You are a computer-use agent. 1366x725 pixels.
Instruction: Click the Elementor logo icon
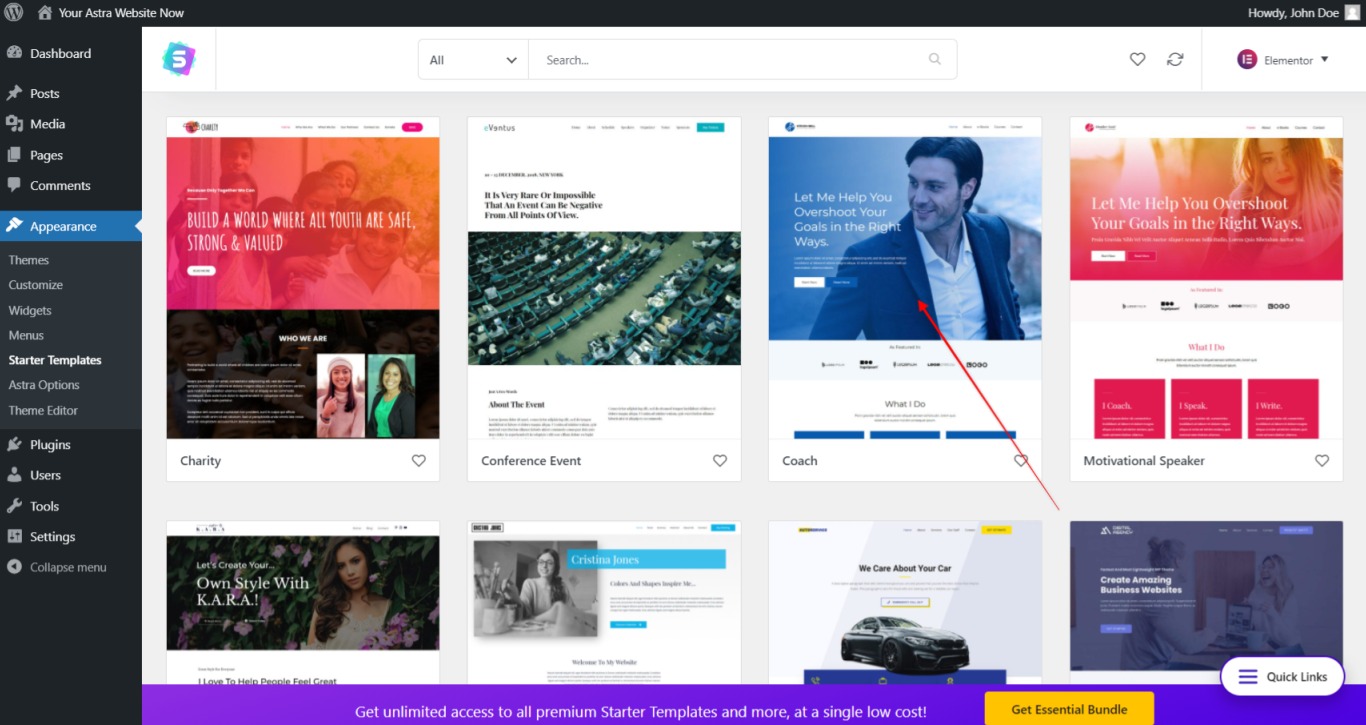(x=1247, y=59)
